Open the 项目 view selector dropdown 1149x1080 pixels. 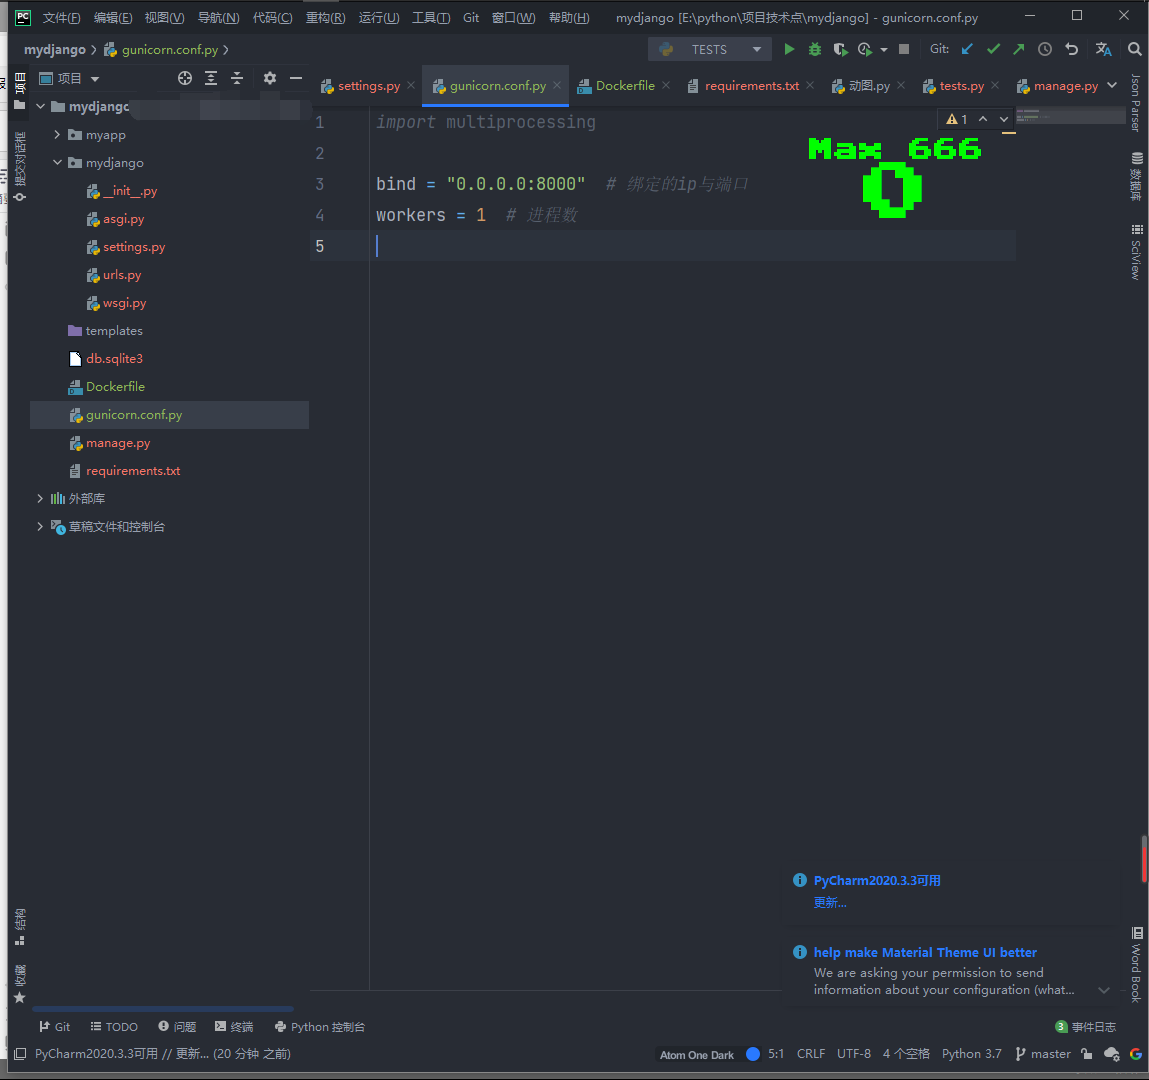click(69, 78)
